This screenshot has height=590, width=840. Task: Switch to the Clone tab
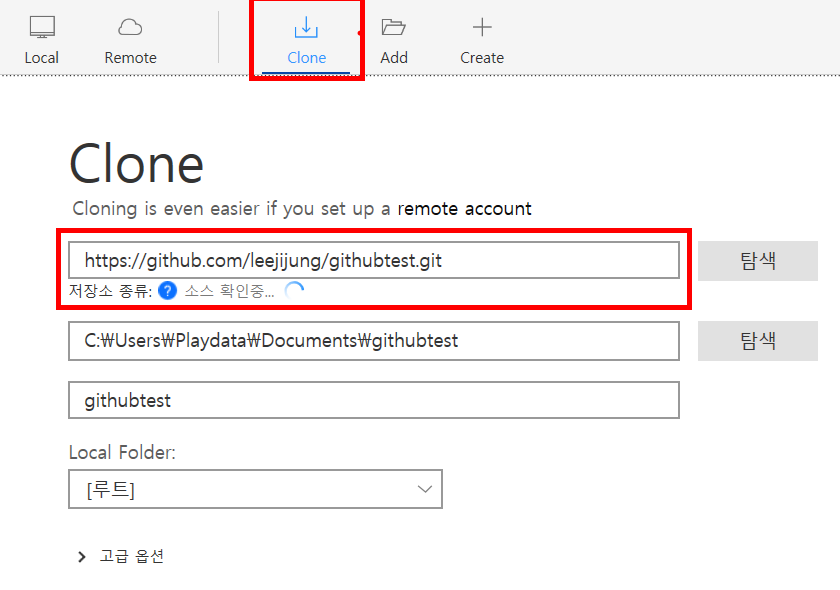tap(306, 41)
